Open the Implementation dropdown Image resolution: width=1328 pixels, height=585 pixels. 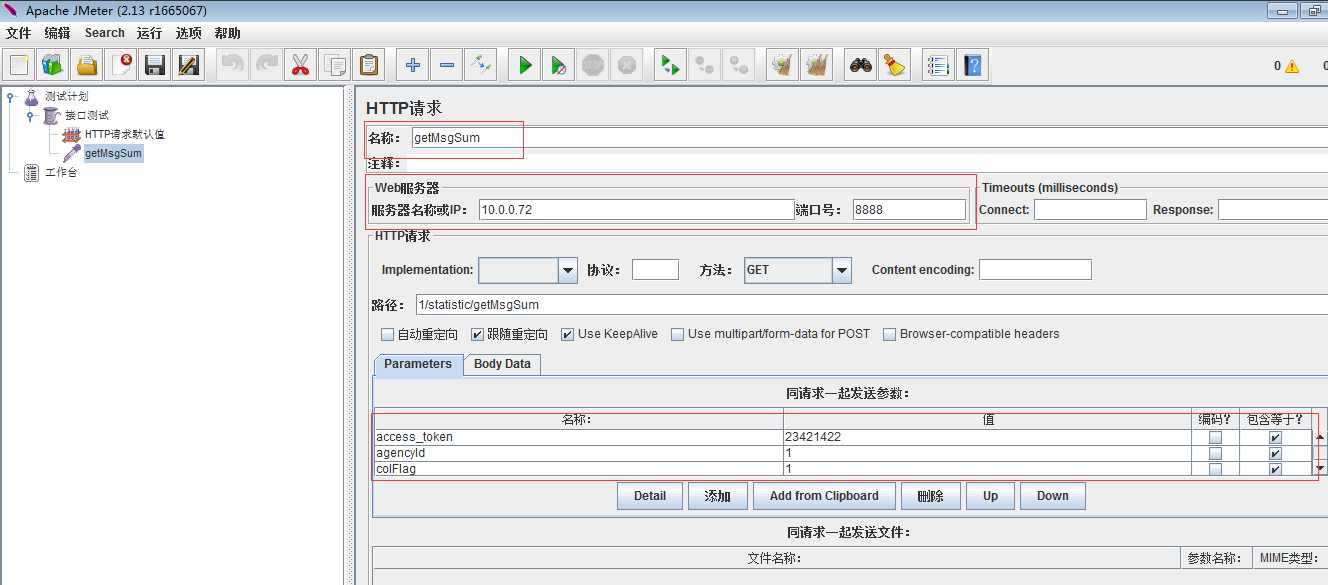tap(528, 270)
